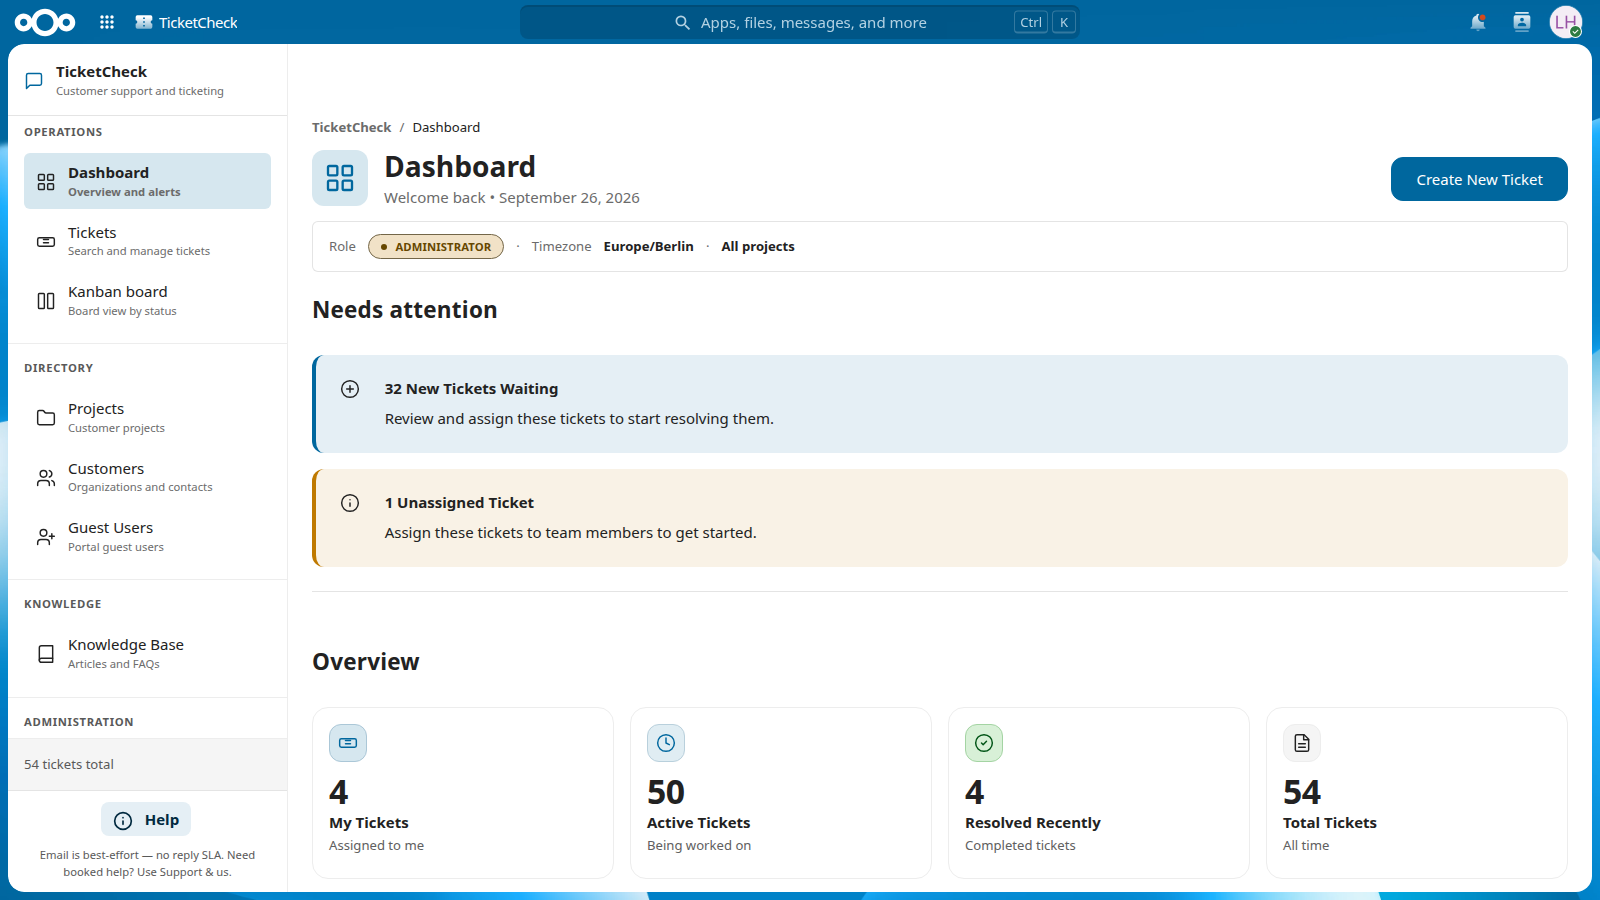Open the contacts icon in header

pos(1522,22)
